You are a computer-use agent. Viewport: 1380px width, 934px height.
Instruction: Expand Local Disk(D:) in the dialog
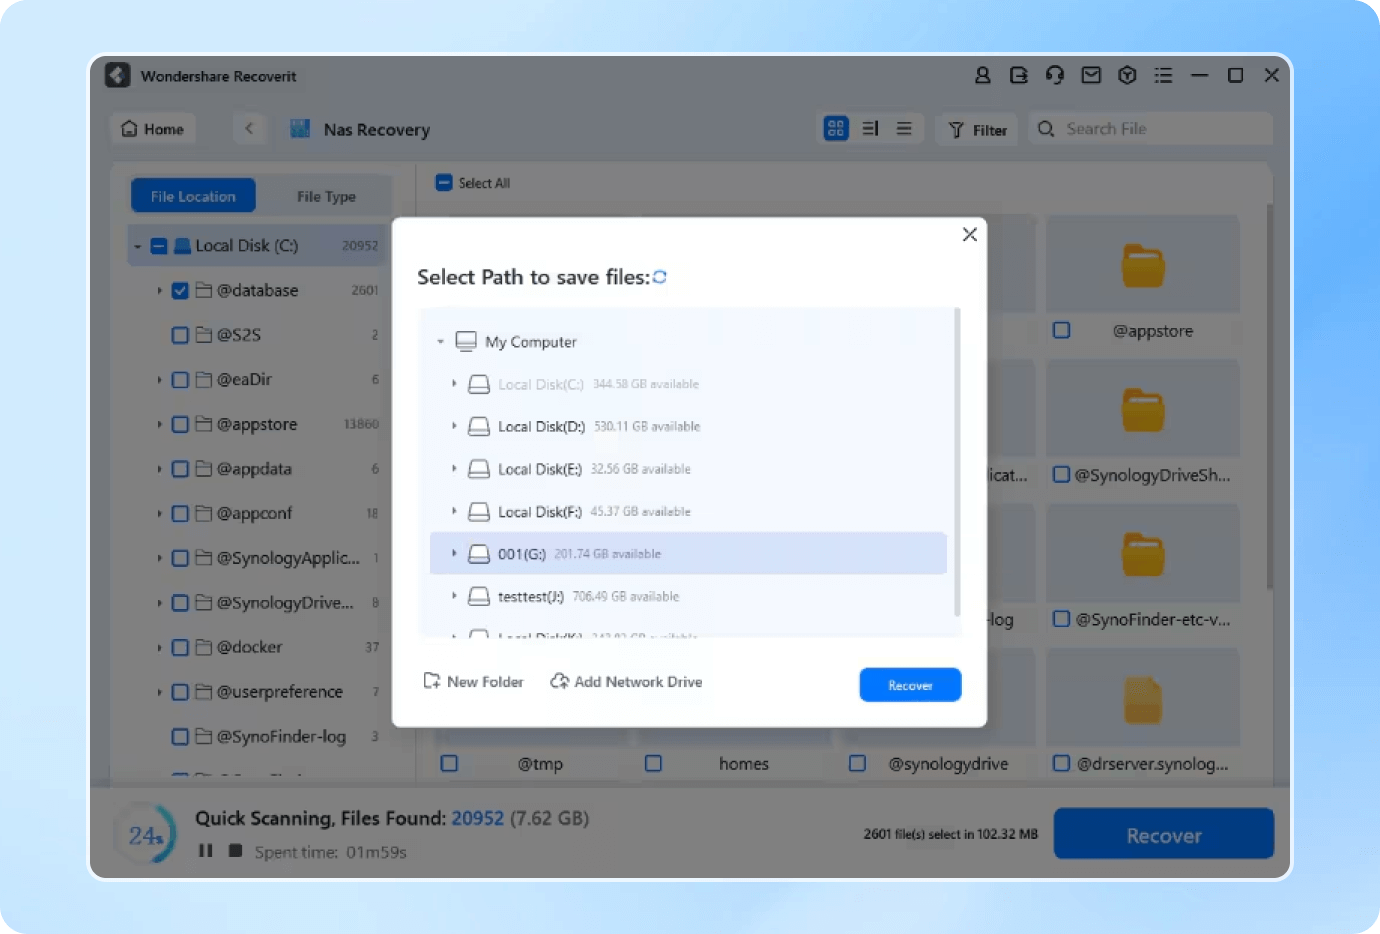(x=454, y=426)
